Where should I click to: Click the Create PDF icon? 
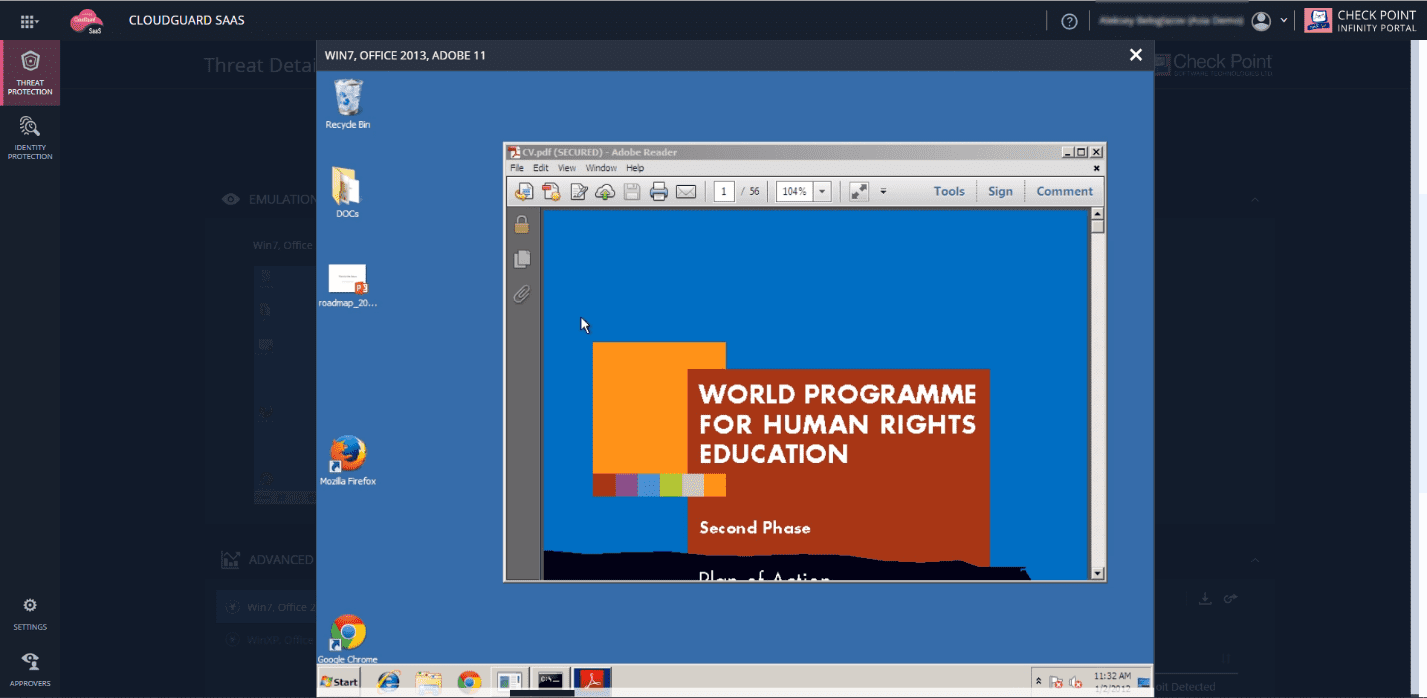551,192
